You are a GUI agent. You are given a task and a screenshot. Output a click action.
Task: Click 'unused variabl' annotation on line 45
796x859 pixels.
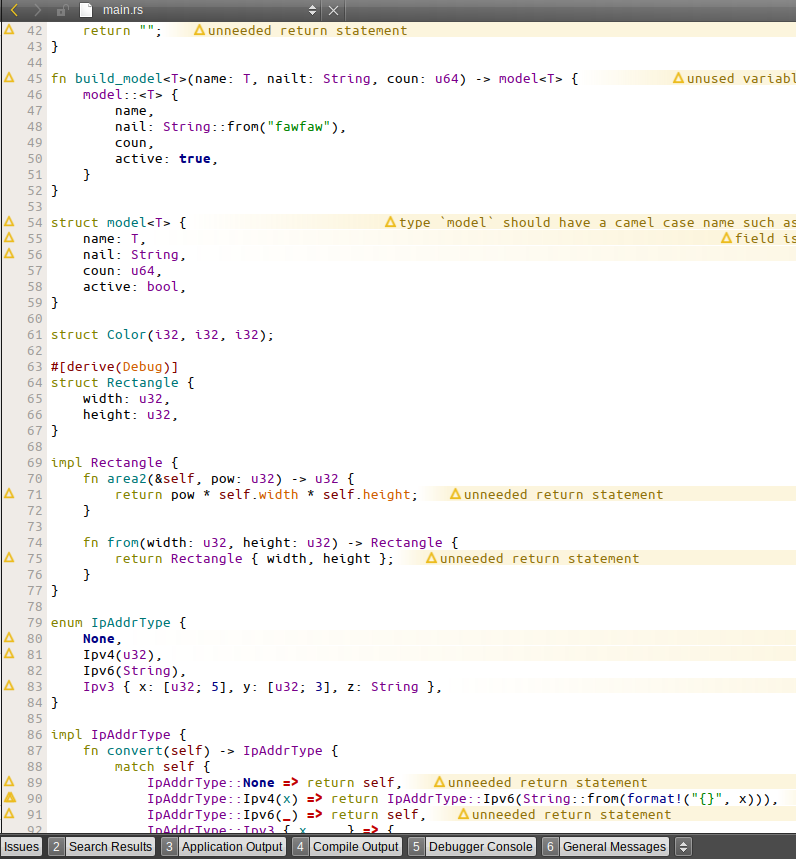741,79
